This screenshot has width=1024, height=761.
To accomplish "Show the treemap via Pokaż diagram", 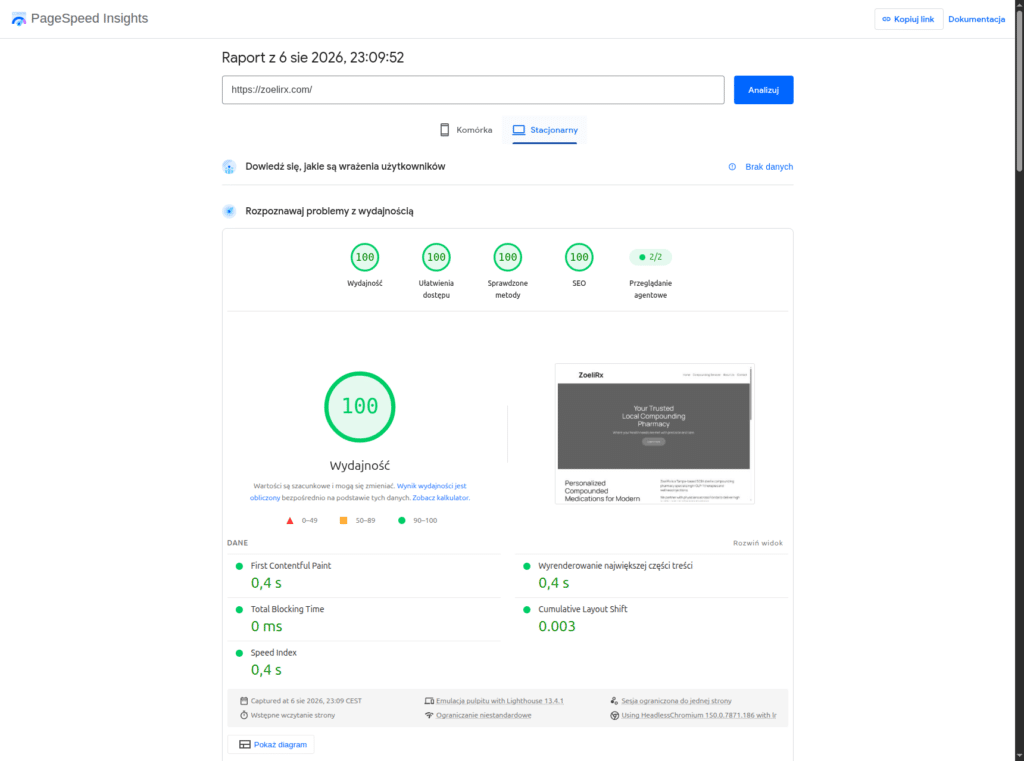I will click(x=271, y=745).
